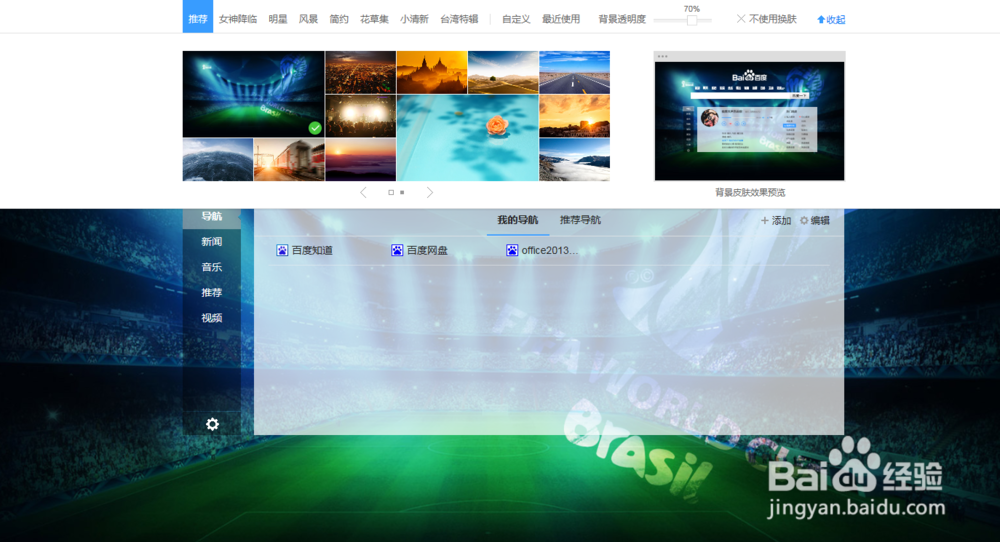Viewport: 1000px width, 542px height.
Task: Click the up arrow icon beside 收起
Action: (x=821, y=20)
